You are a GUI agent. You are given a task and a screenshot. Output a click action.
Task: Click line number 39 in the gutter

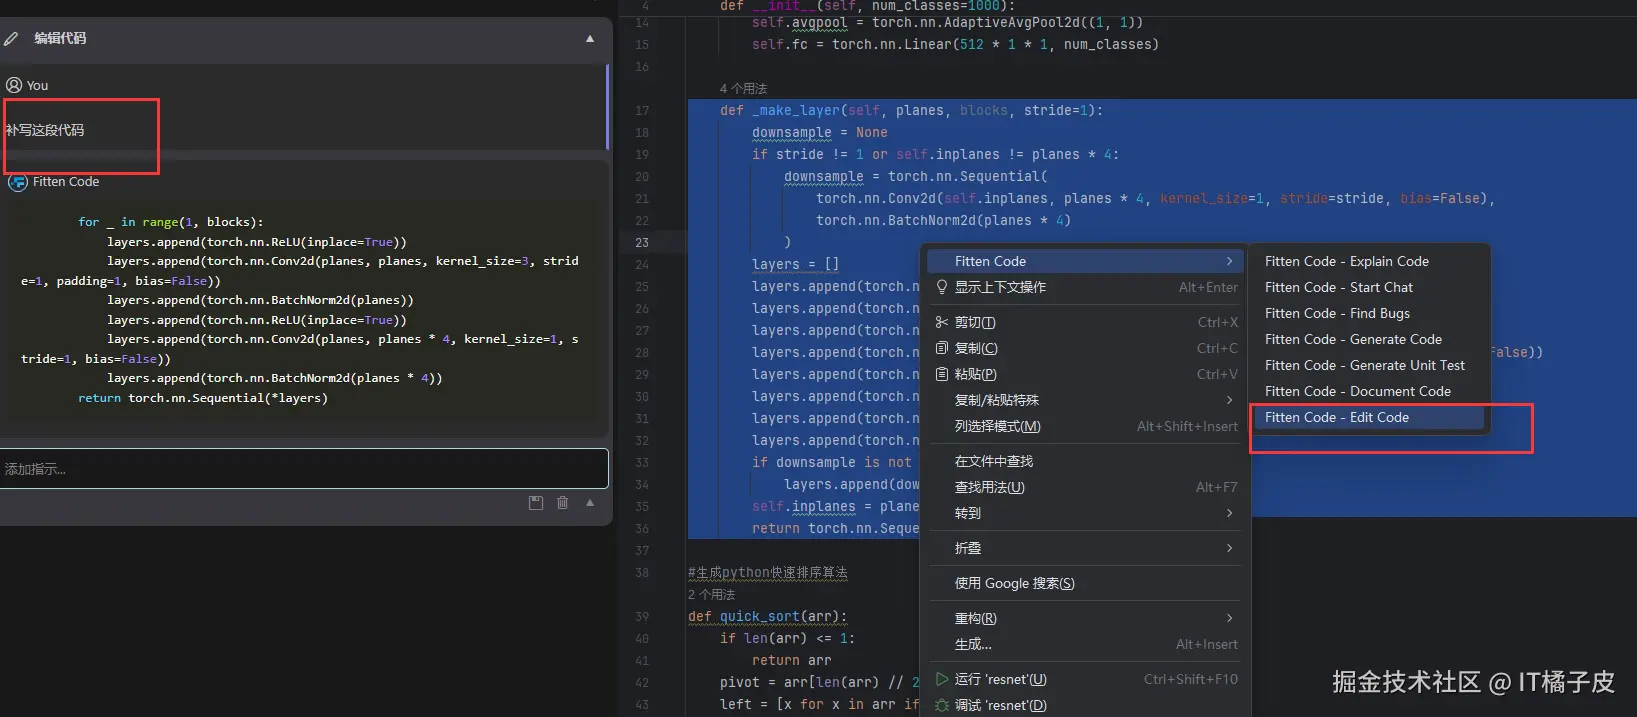[x=642, y=617]
